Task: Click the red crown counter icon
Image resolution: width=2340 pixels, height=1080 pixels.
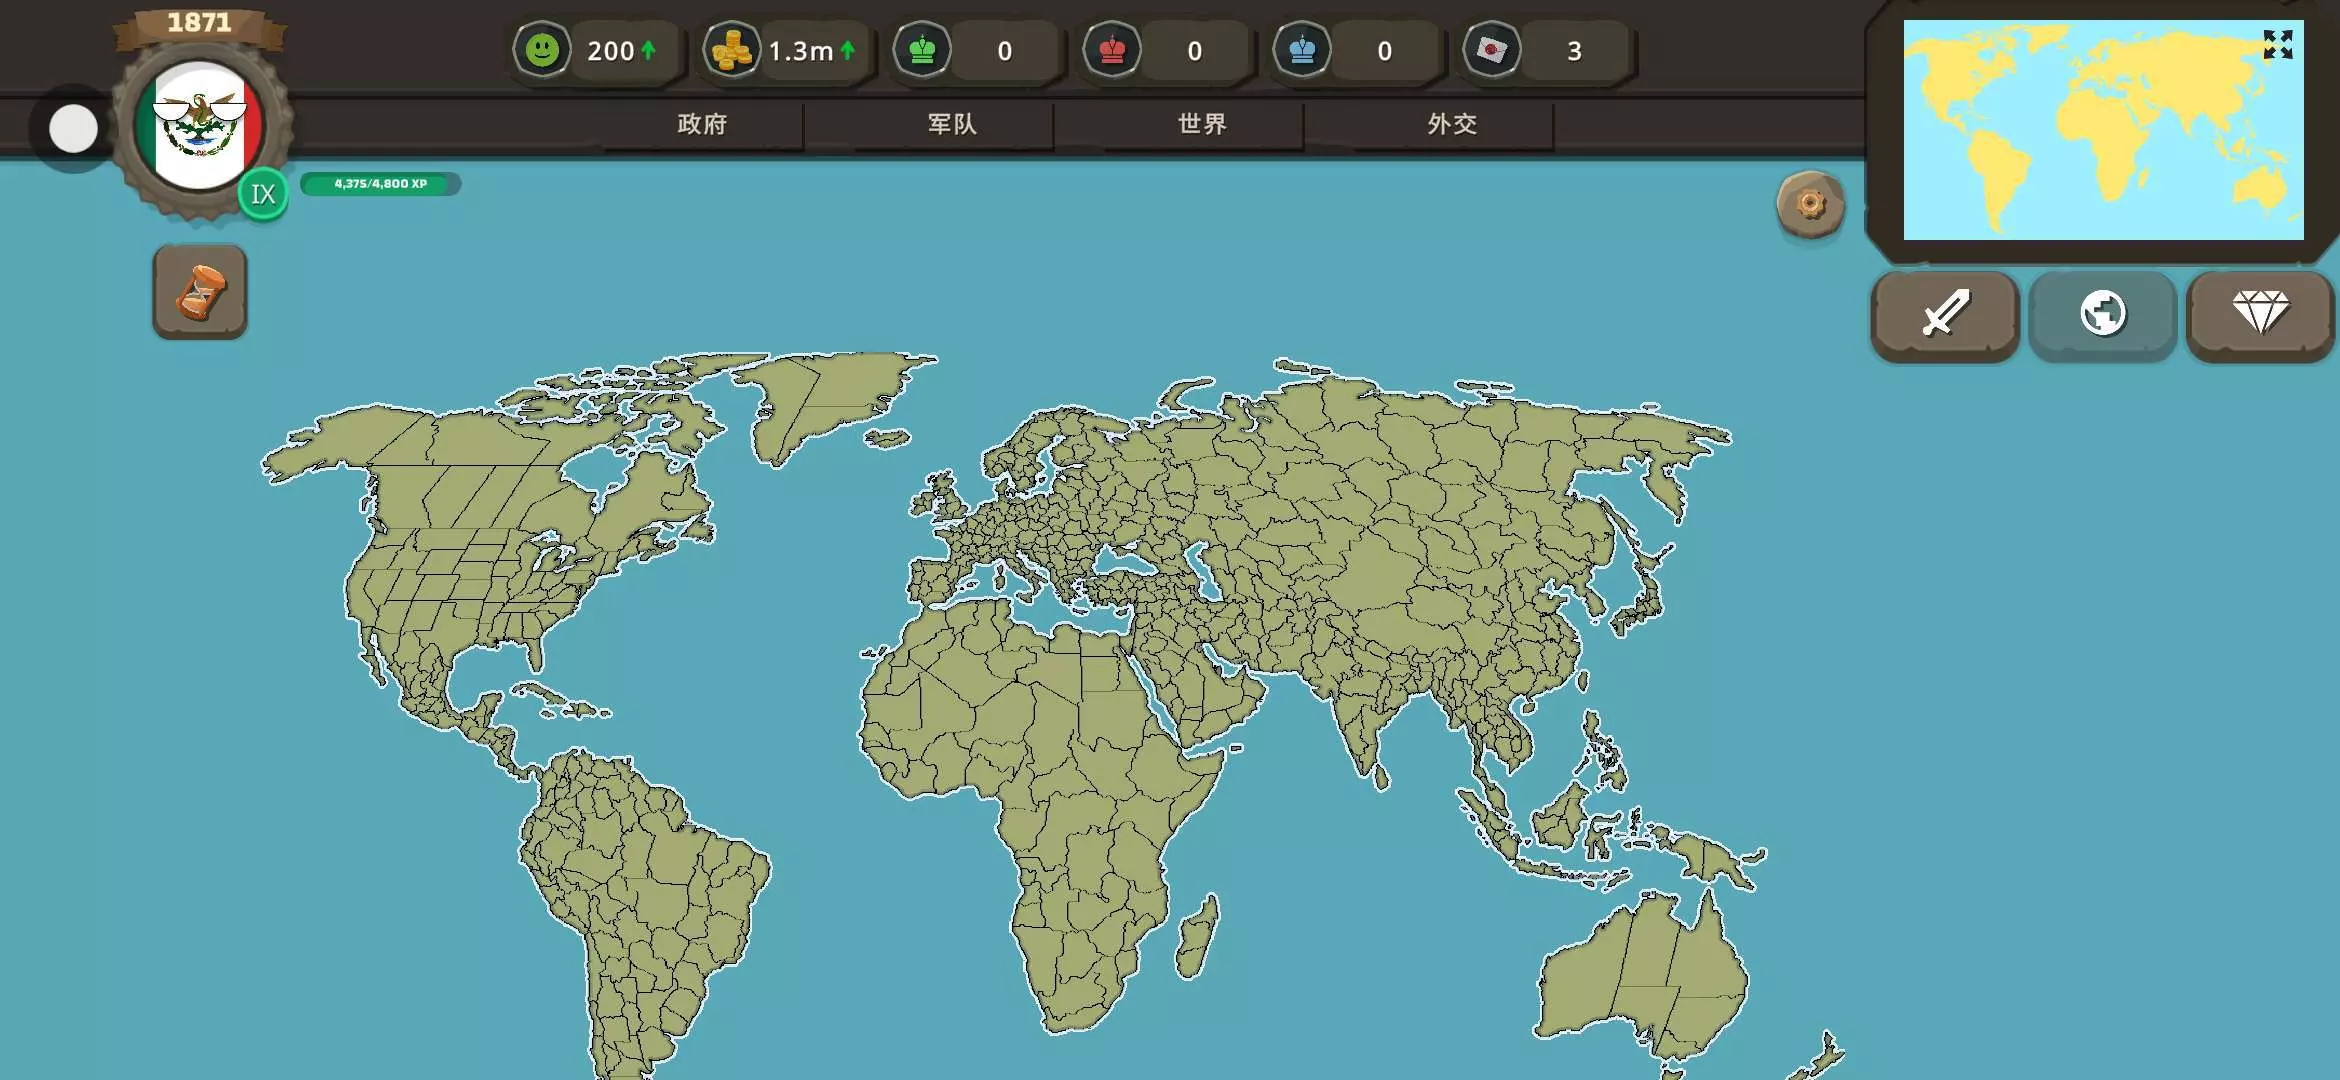Action: pos(1112,50)
